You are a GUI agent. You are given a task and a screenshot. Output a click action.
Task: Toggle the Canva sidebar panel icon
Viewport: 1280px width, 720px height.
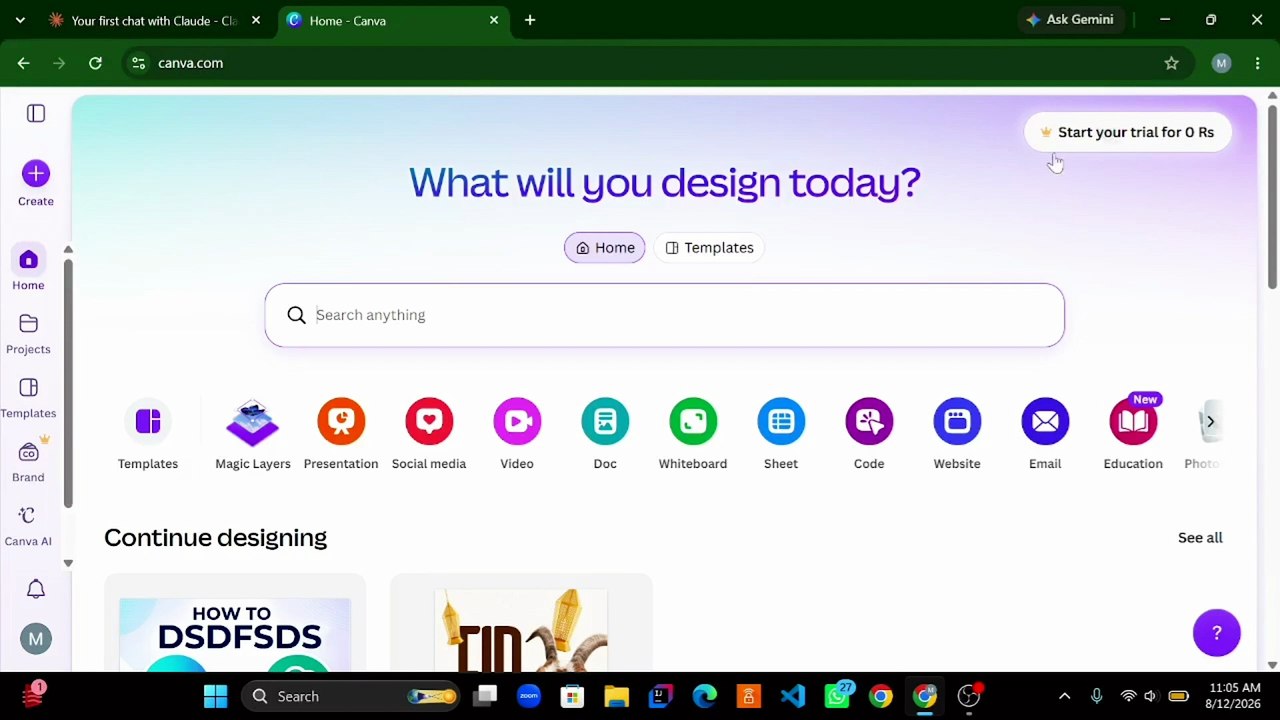pyautogui.click(x=36, y=114)
